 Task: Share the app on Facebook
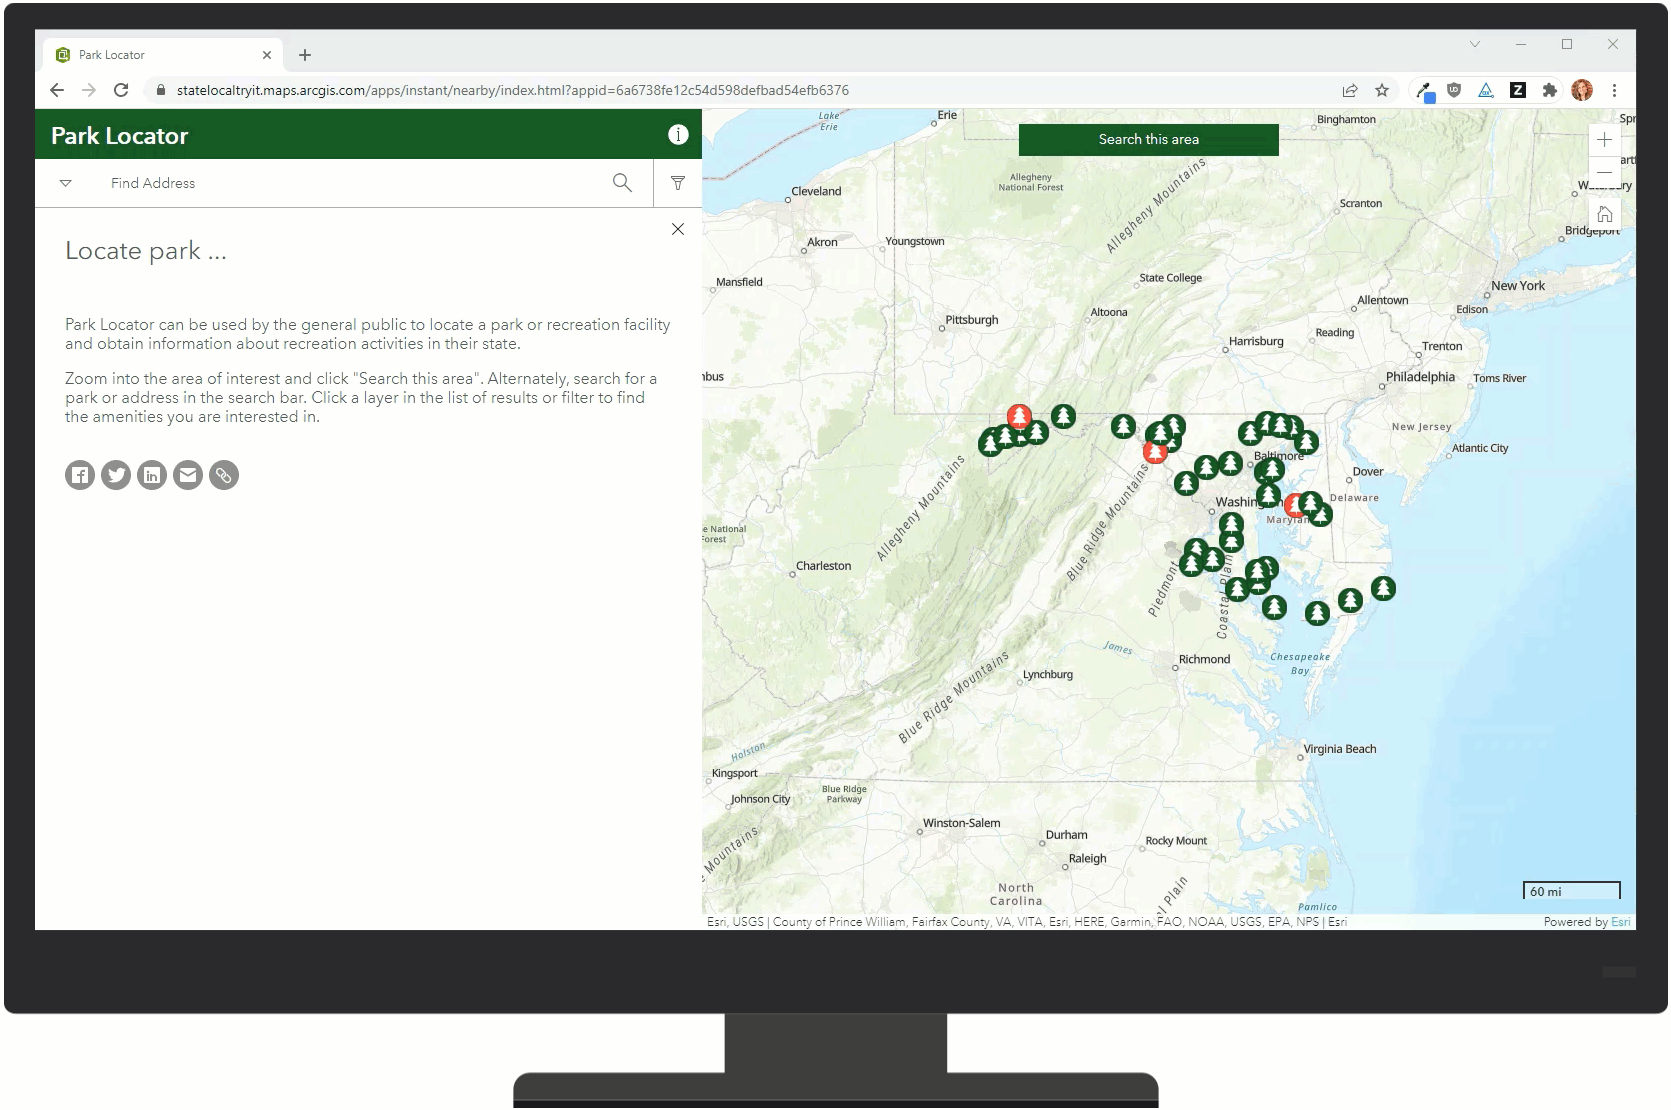coord(79,475)
